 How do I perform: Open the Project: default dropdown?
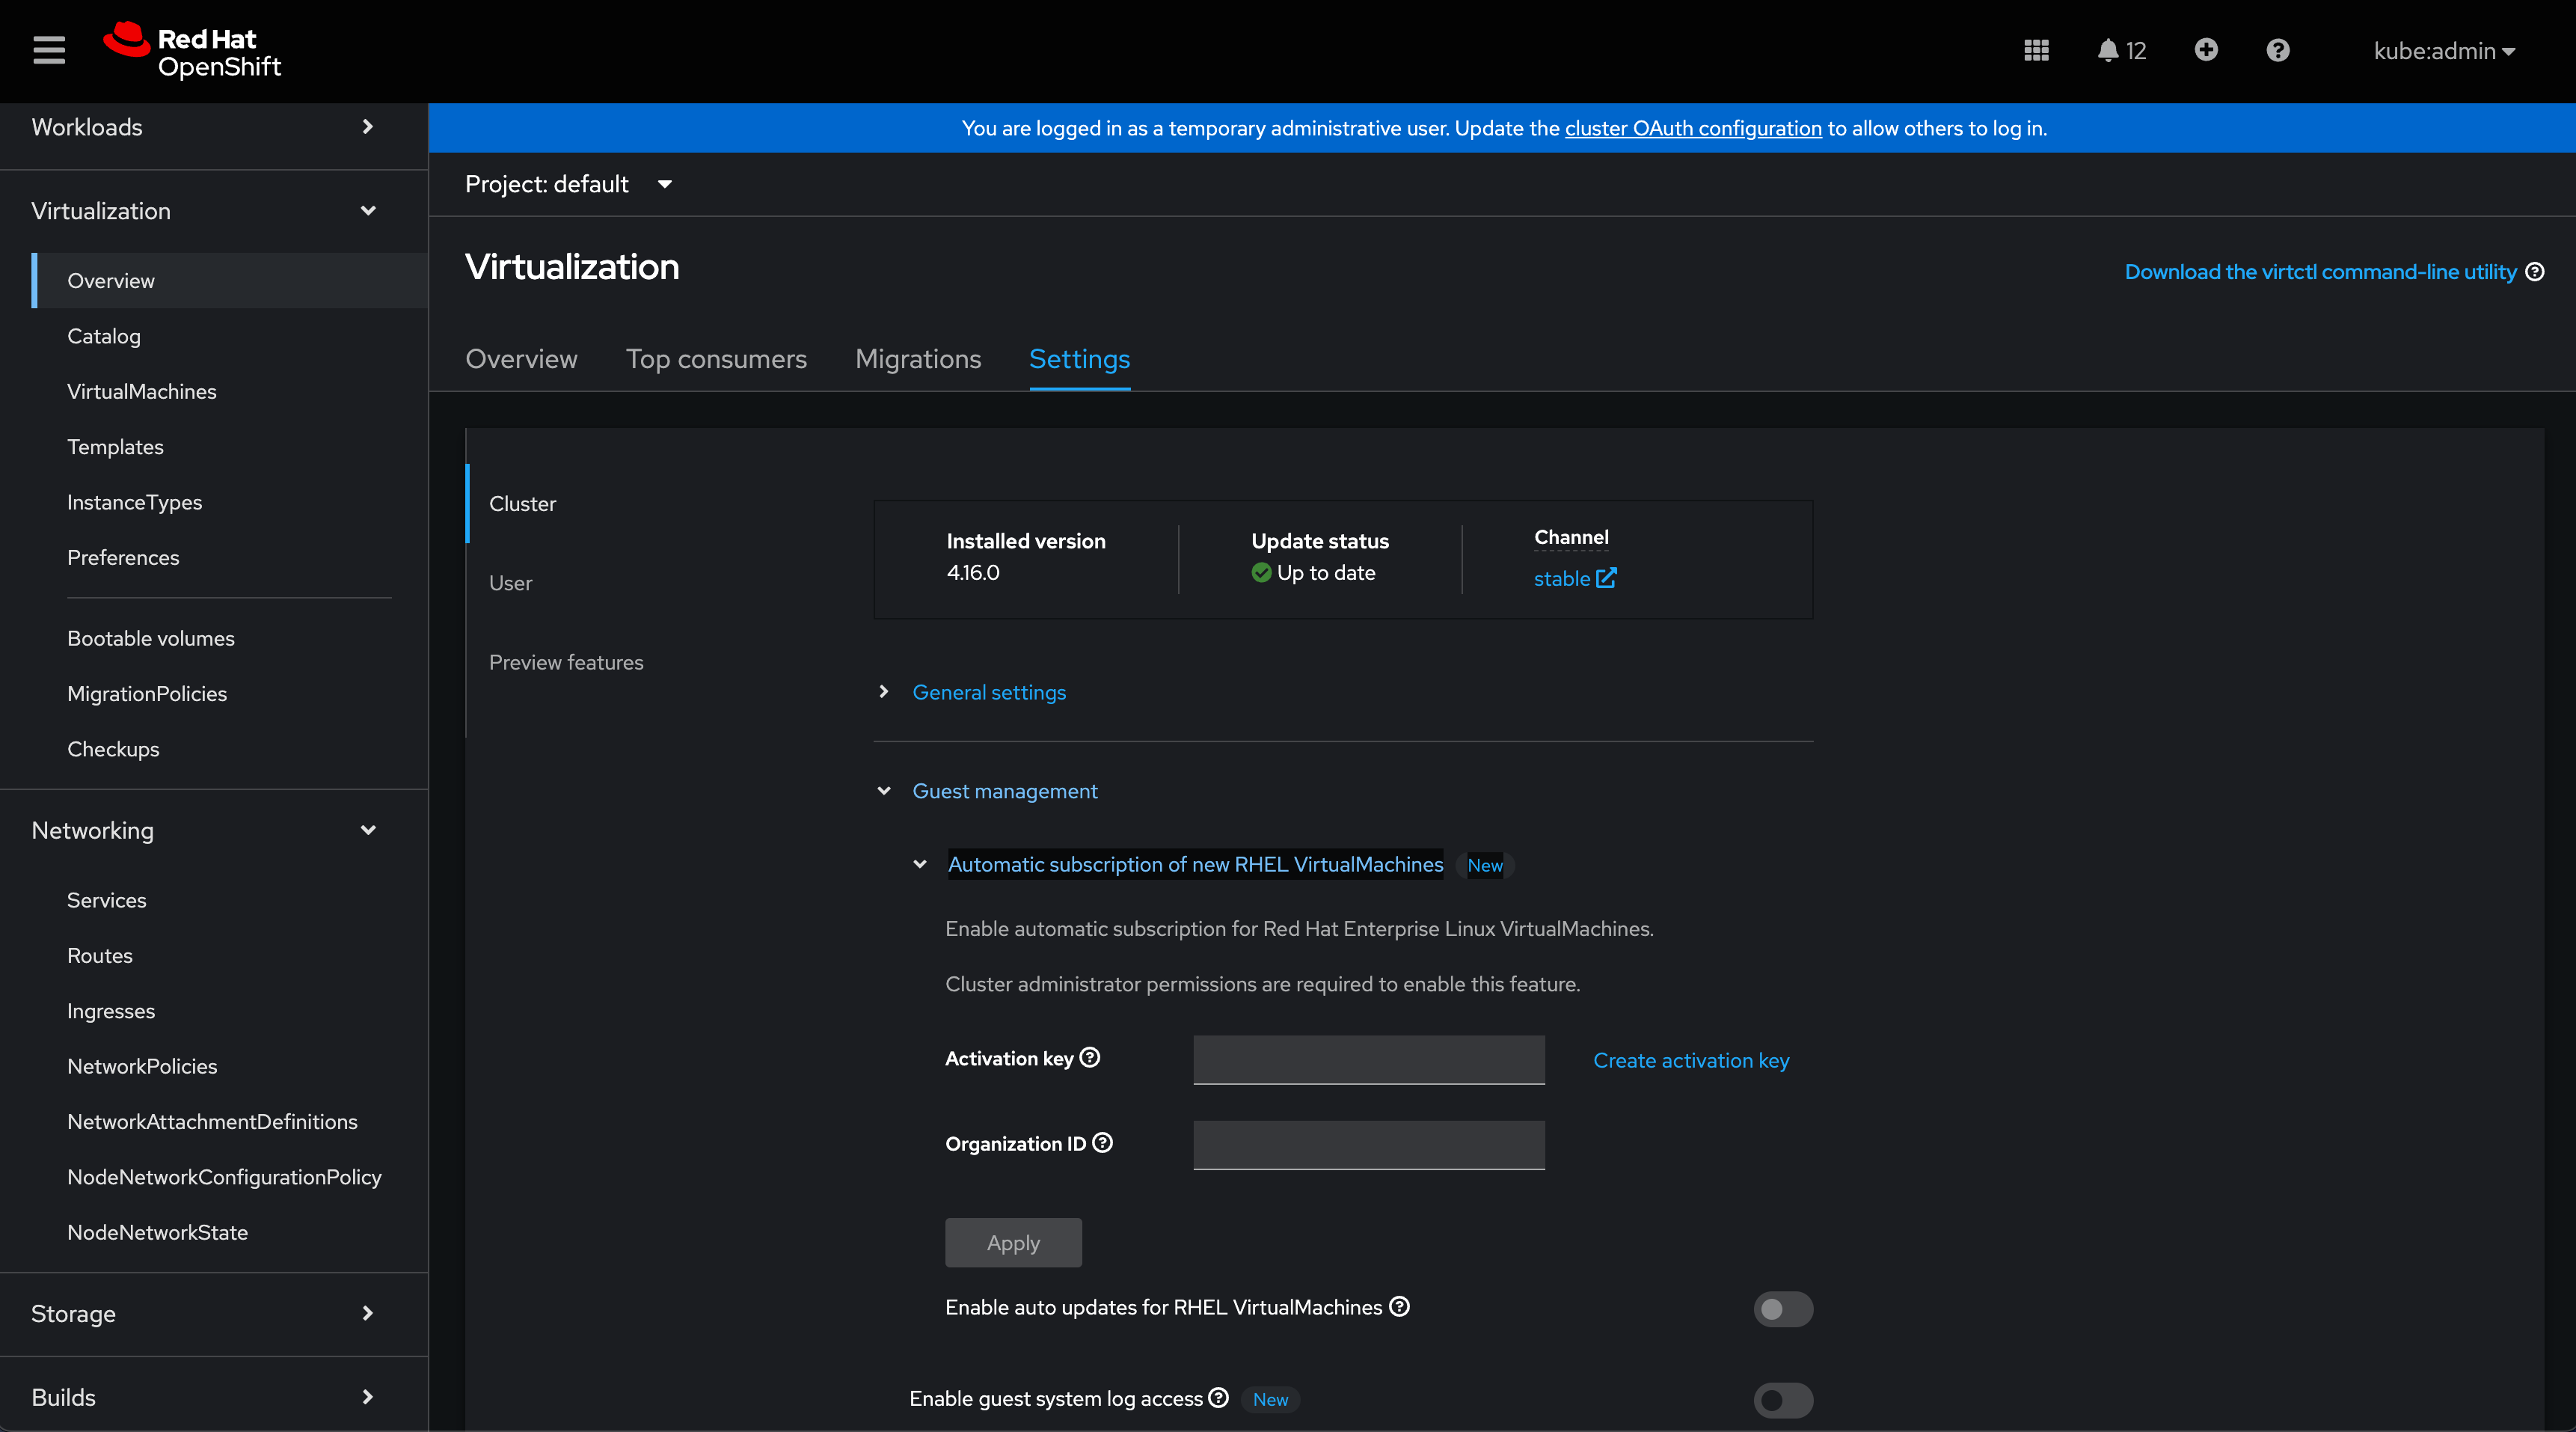tap(568, 184)
